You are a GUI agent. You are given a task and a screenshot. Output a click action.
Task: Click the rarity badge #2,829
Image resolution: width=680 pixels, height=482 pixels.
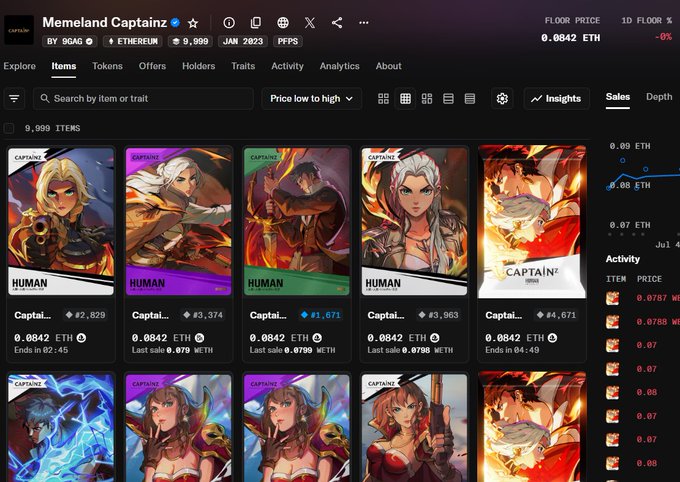[85, 315]
